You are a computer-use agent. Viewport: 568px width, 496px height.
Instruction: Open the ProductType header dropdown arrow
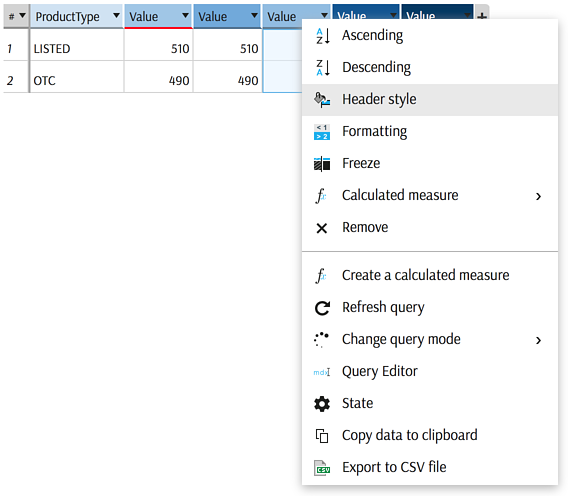(x=116, y=15)
